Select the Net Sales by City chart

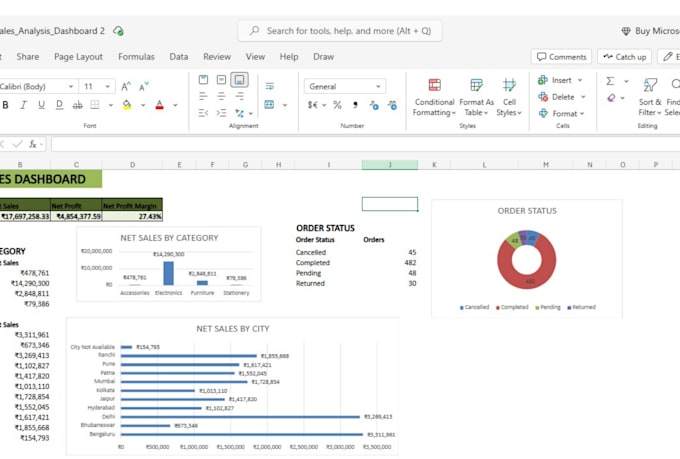coord(232,386)
